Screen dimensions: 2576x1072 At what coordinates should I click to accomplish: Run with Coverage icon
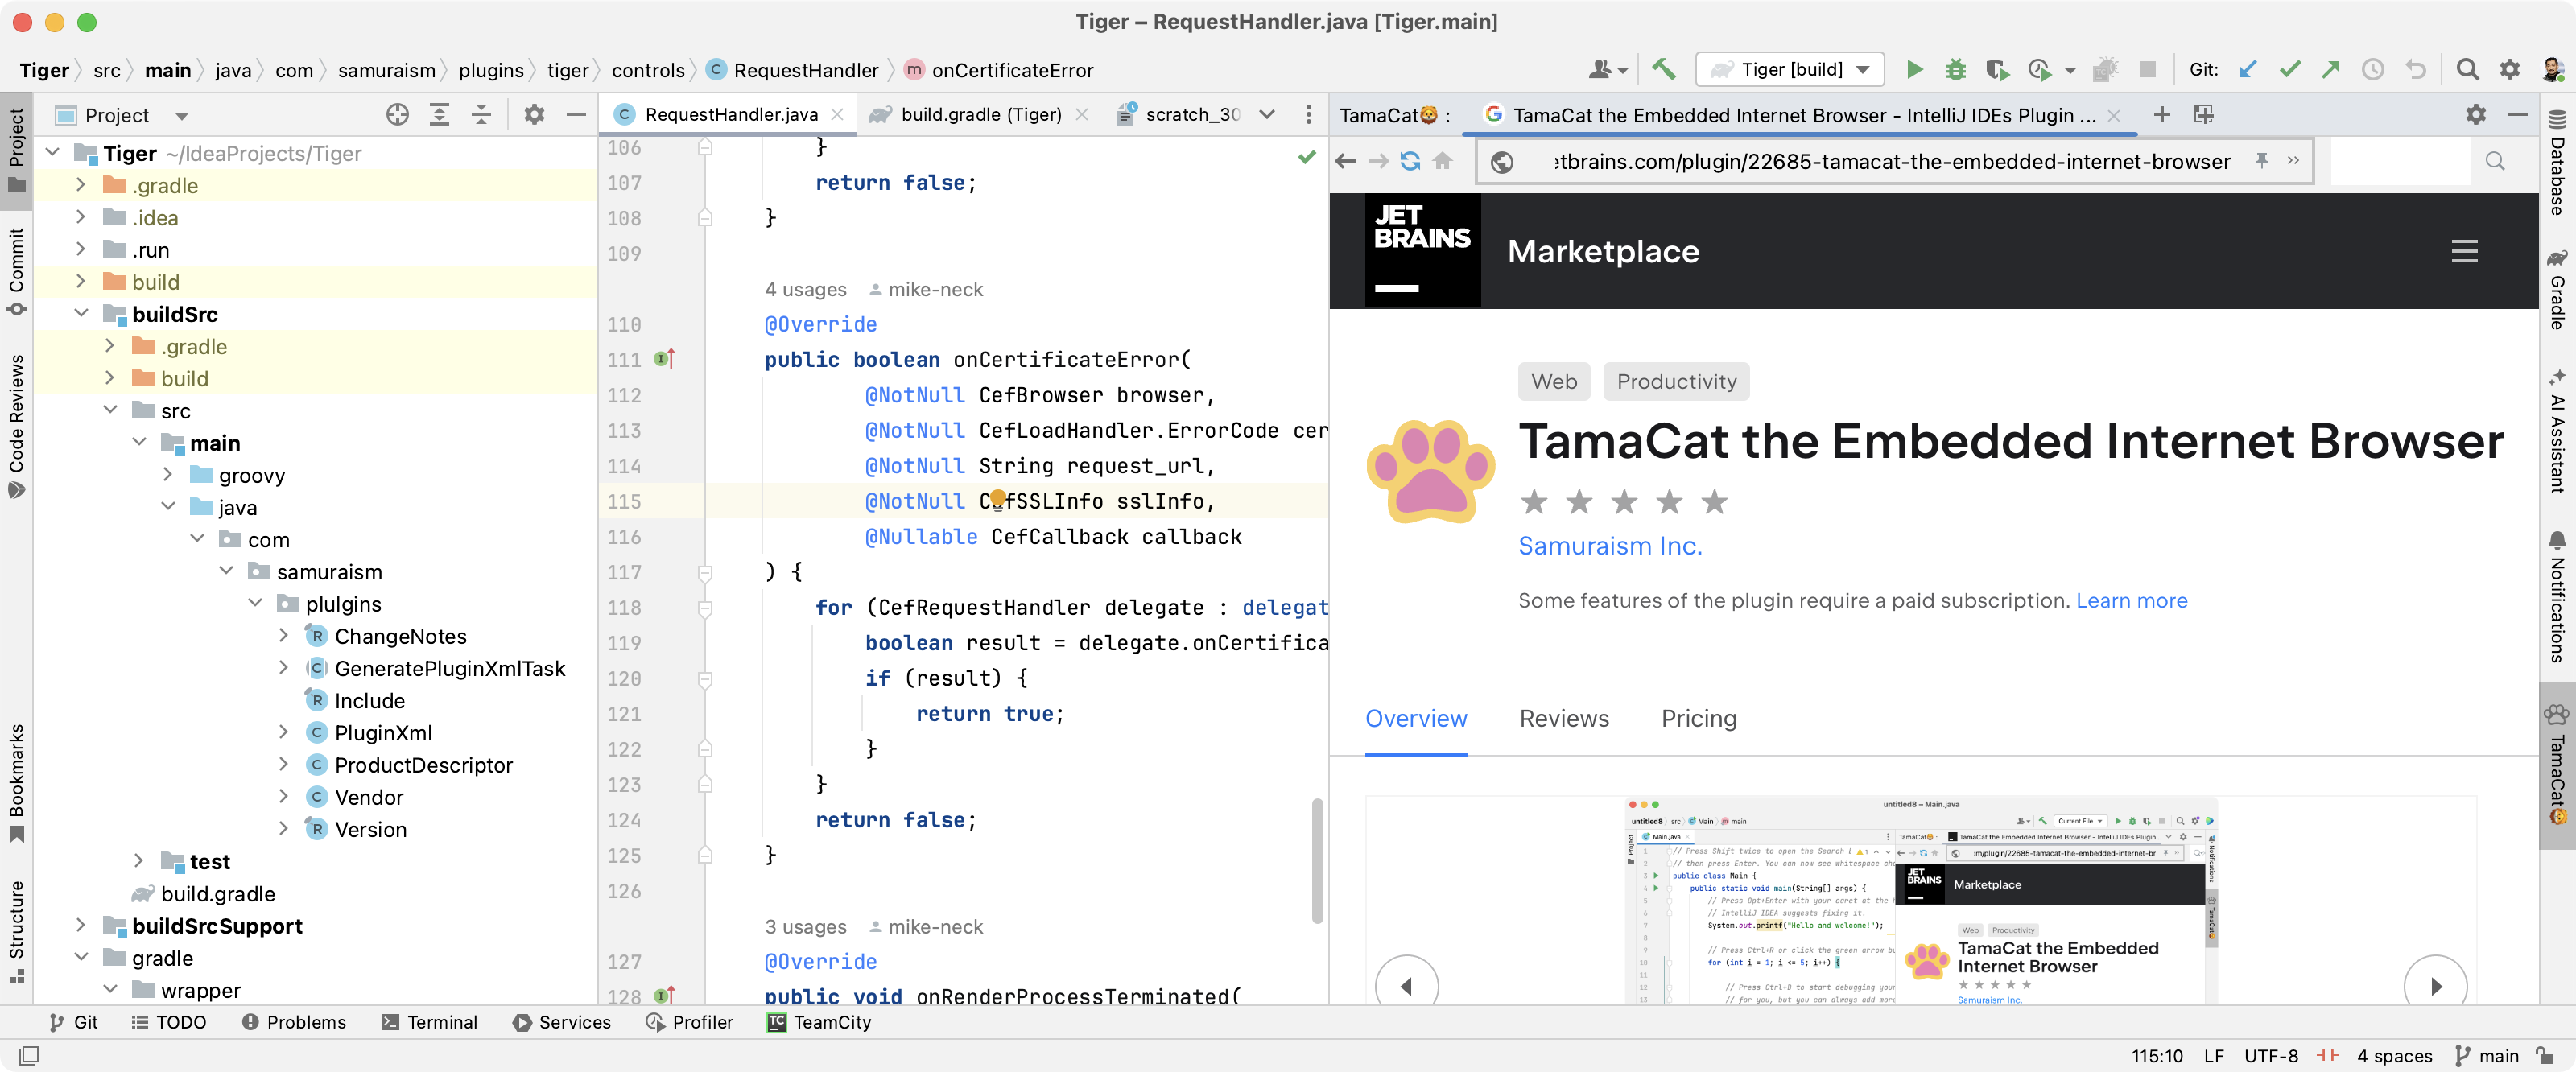point(1997,69)
